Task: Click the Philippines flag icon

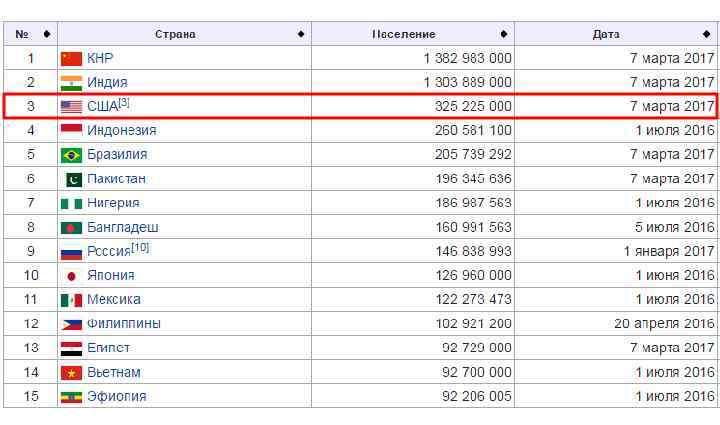Action: (71, 324)
